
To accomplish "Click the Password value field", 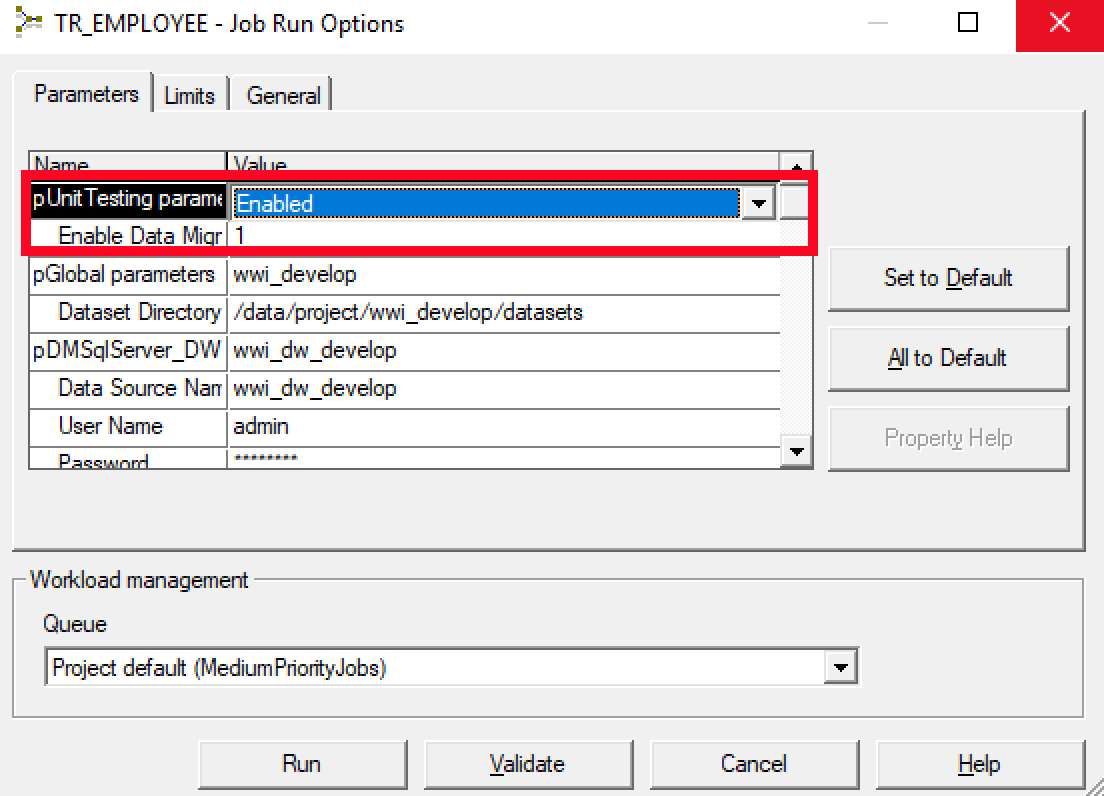I will (400, 459).
